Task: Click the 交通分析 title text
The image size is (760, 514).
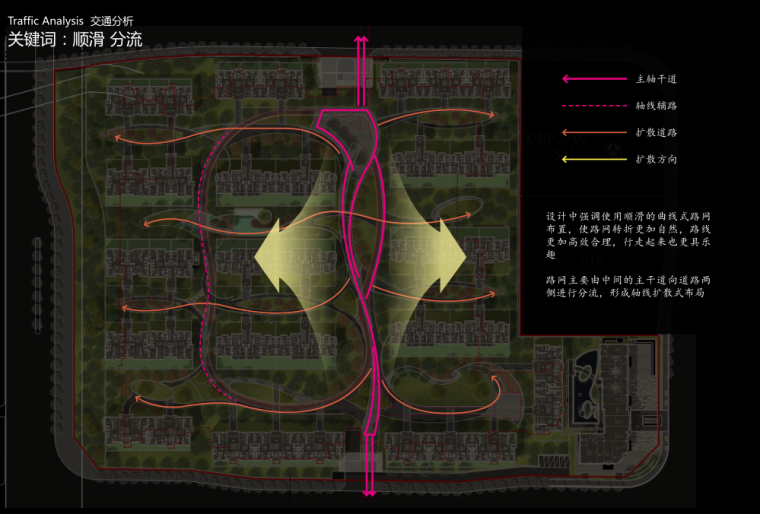Action: coord(111,20)
